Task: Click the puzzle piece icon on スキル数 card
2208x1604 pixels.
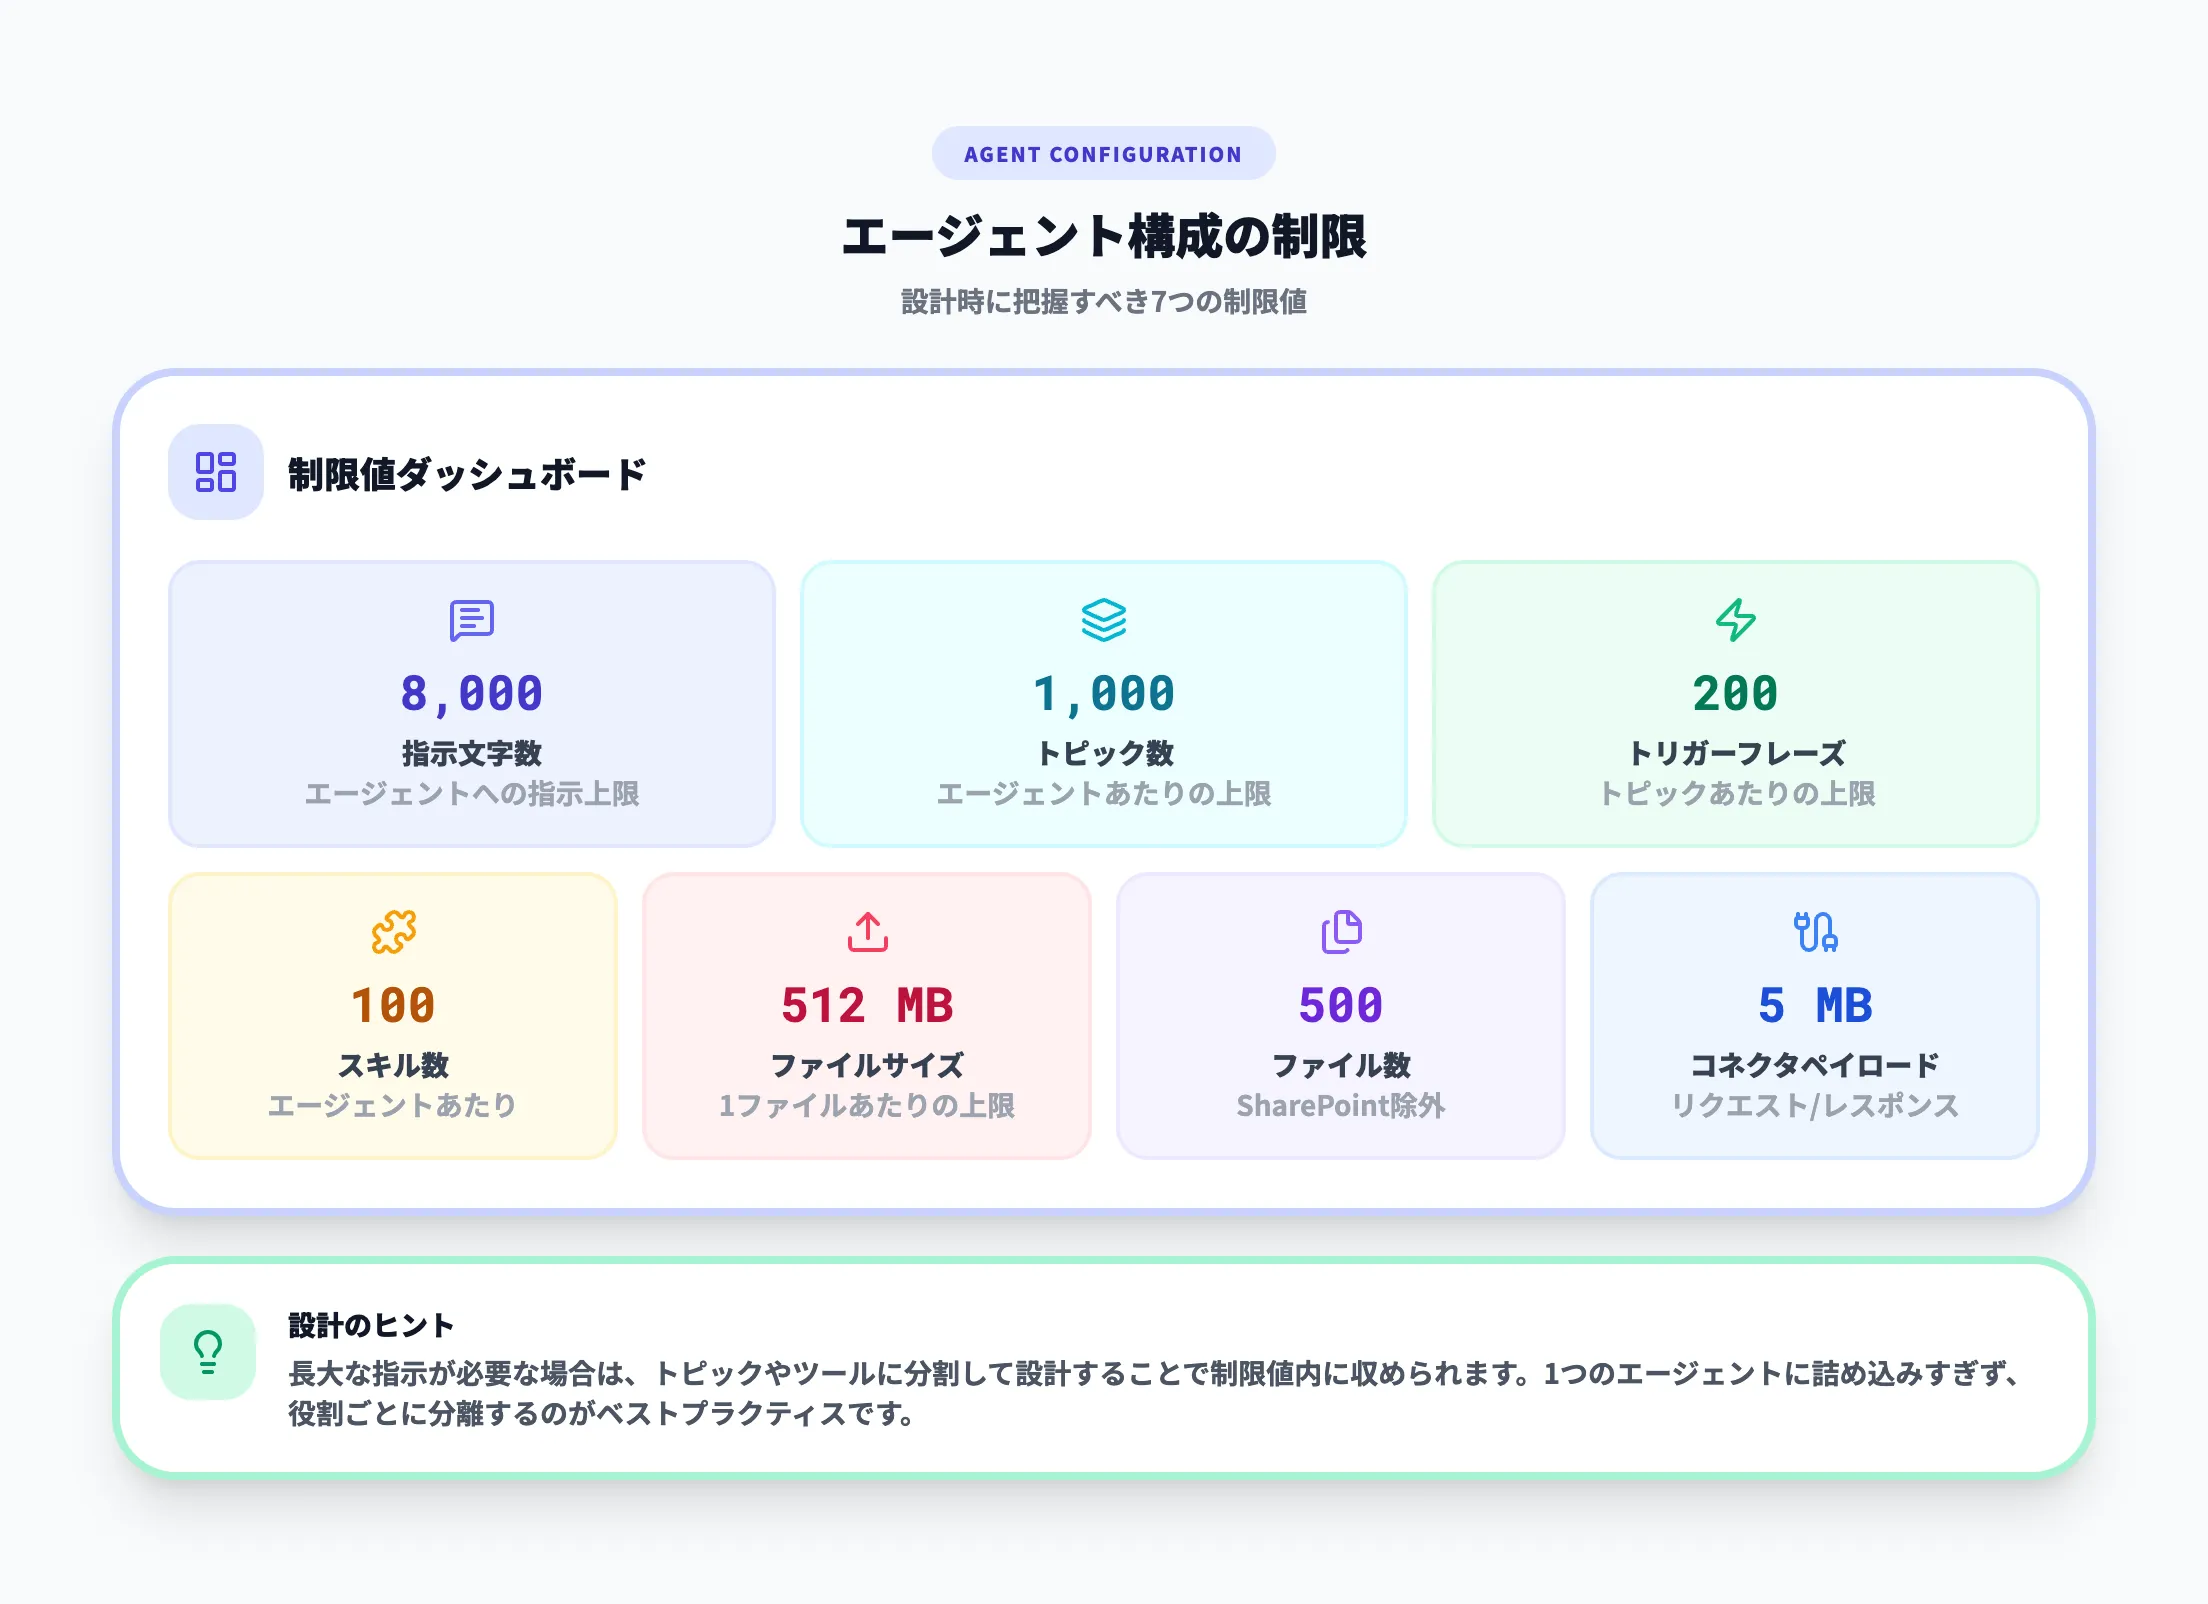Action: pyautogui.click(x=393, y=930)
